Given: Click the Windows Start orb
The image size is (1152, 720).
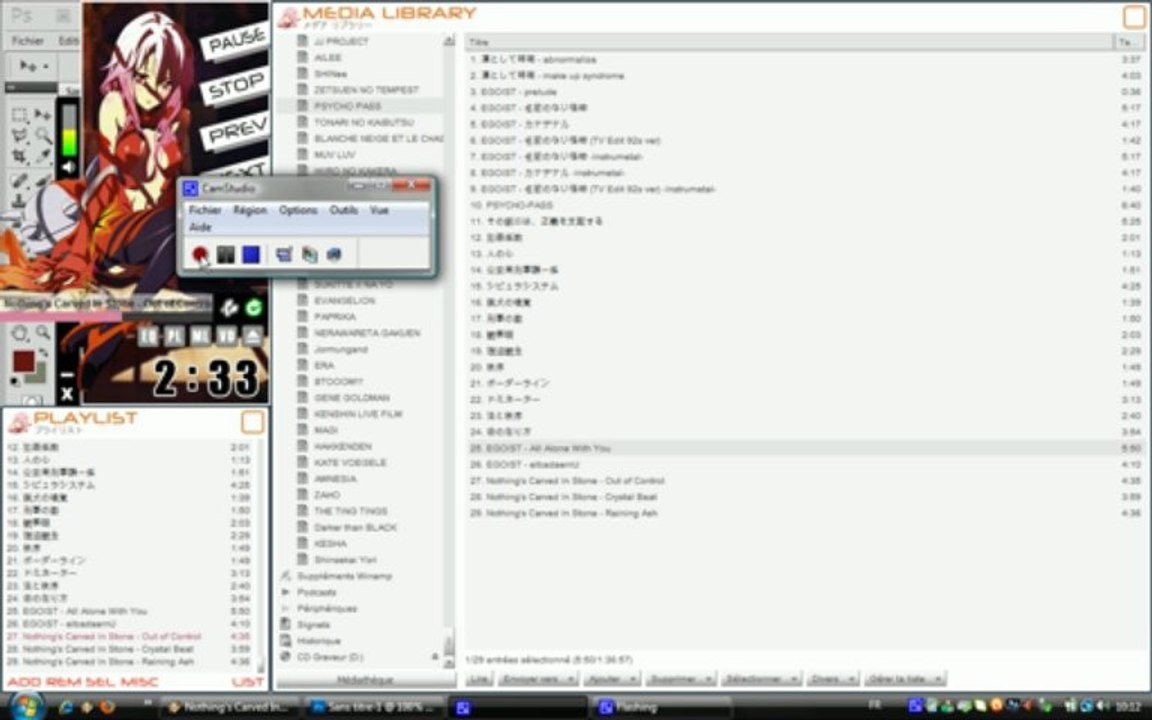Looking at the screenshot, I should point(27,708).
